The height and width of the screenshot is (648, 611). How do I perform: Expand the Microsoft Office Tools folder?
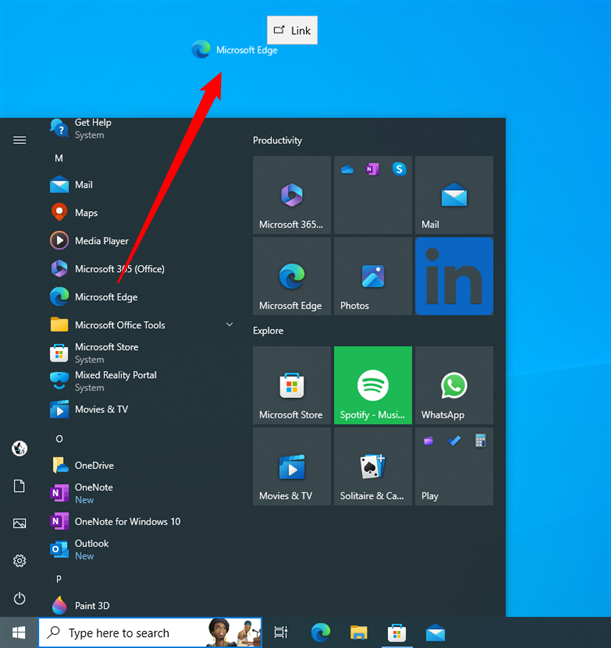[141, 325]
